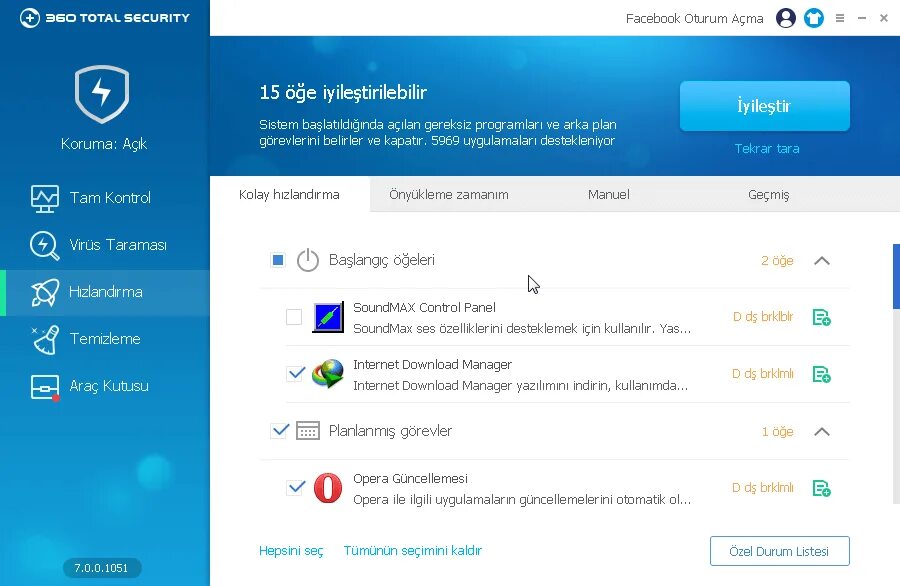Open Tam Kontrol from sidebar
The height and width of the screenshot is (586, 900).
click(x=105, y=197)
